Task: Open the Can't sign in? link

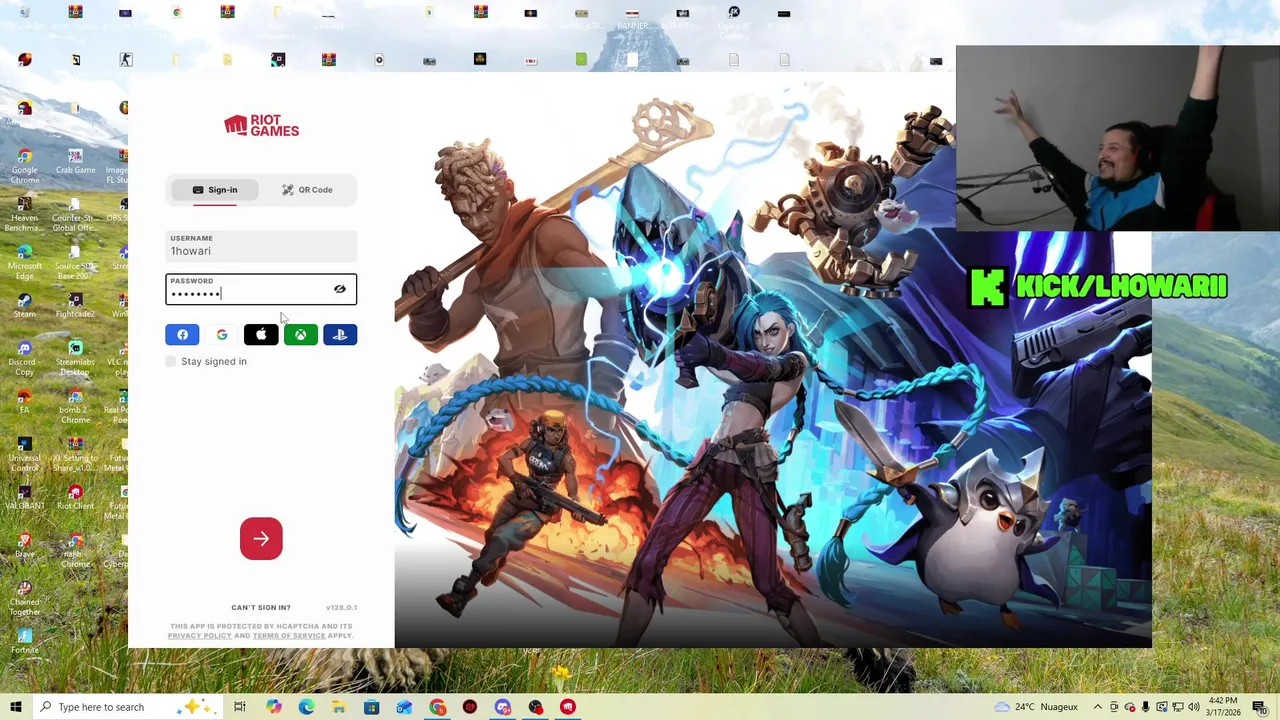Action: 261,607
